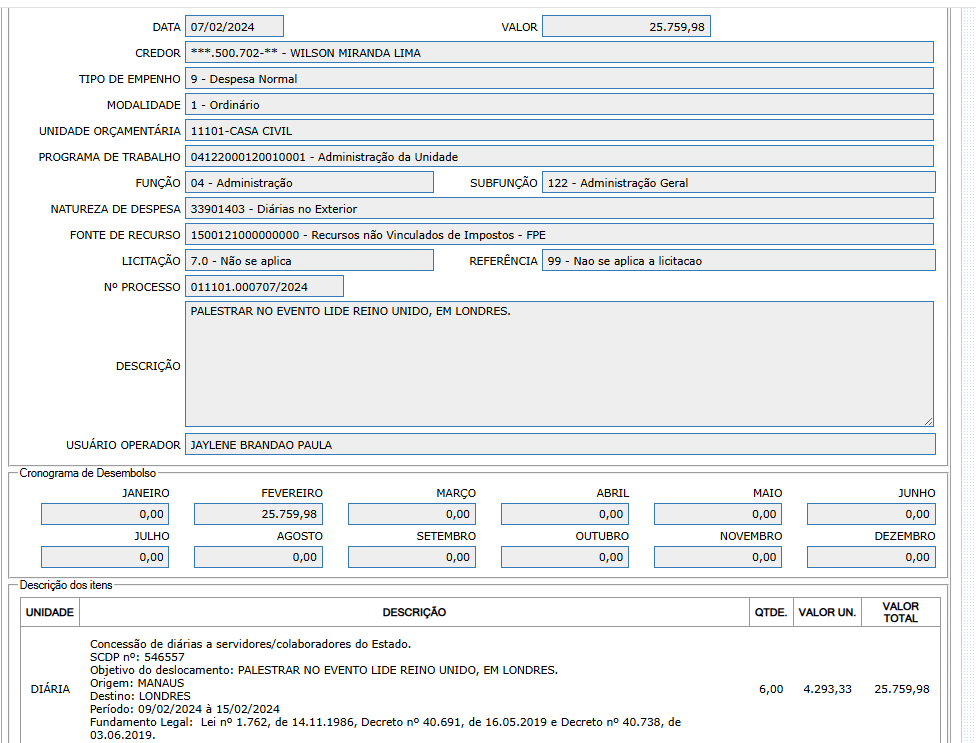Viewport: 976px width, 743px height.
Task: Focus the REFERÊNCIA field
Action: pos(738,261)
